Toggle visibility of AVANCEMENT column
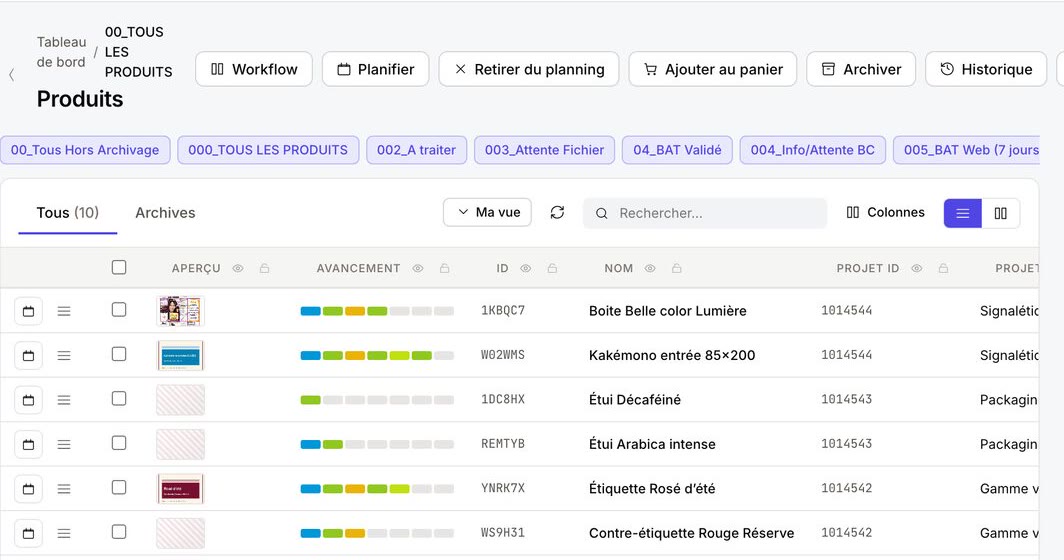The image size is (1064, 560). tap(418, 268)
